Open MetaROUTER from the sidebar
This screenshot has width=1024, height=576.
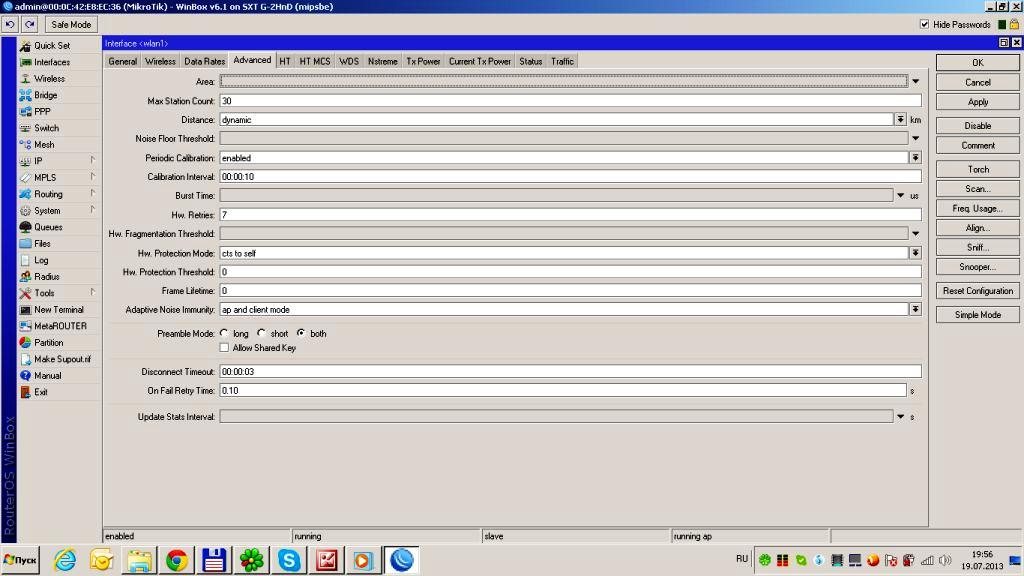click(x=60, y=326)
